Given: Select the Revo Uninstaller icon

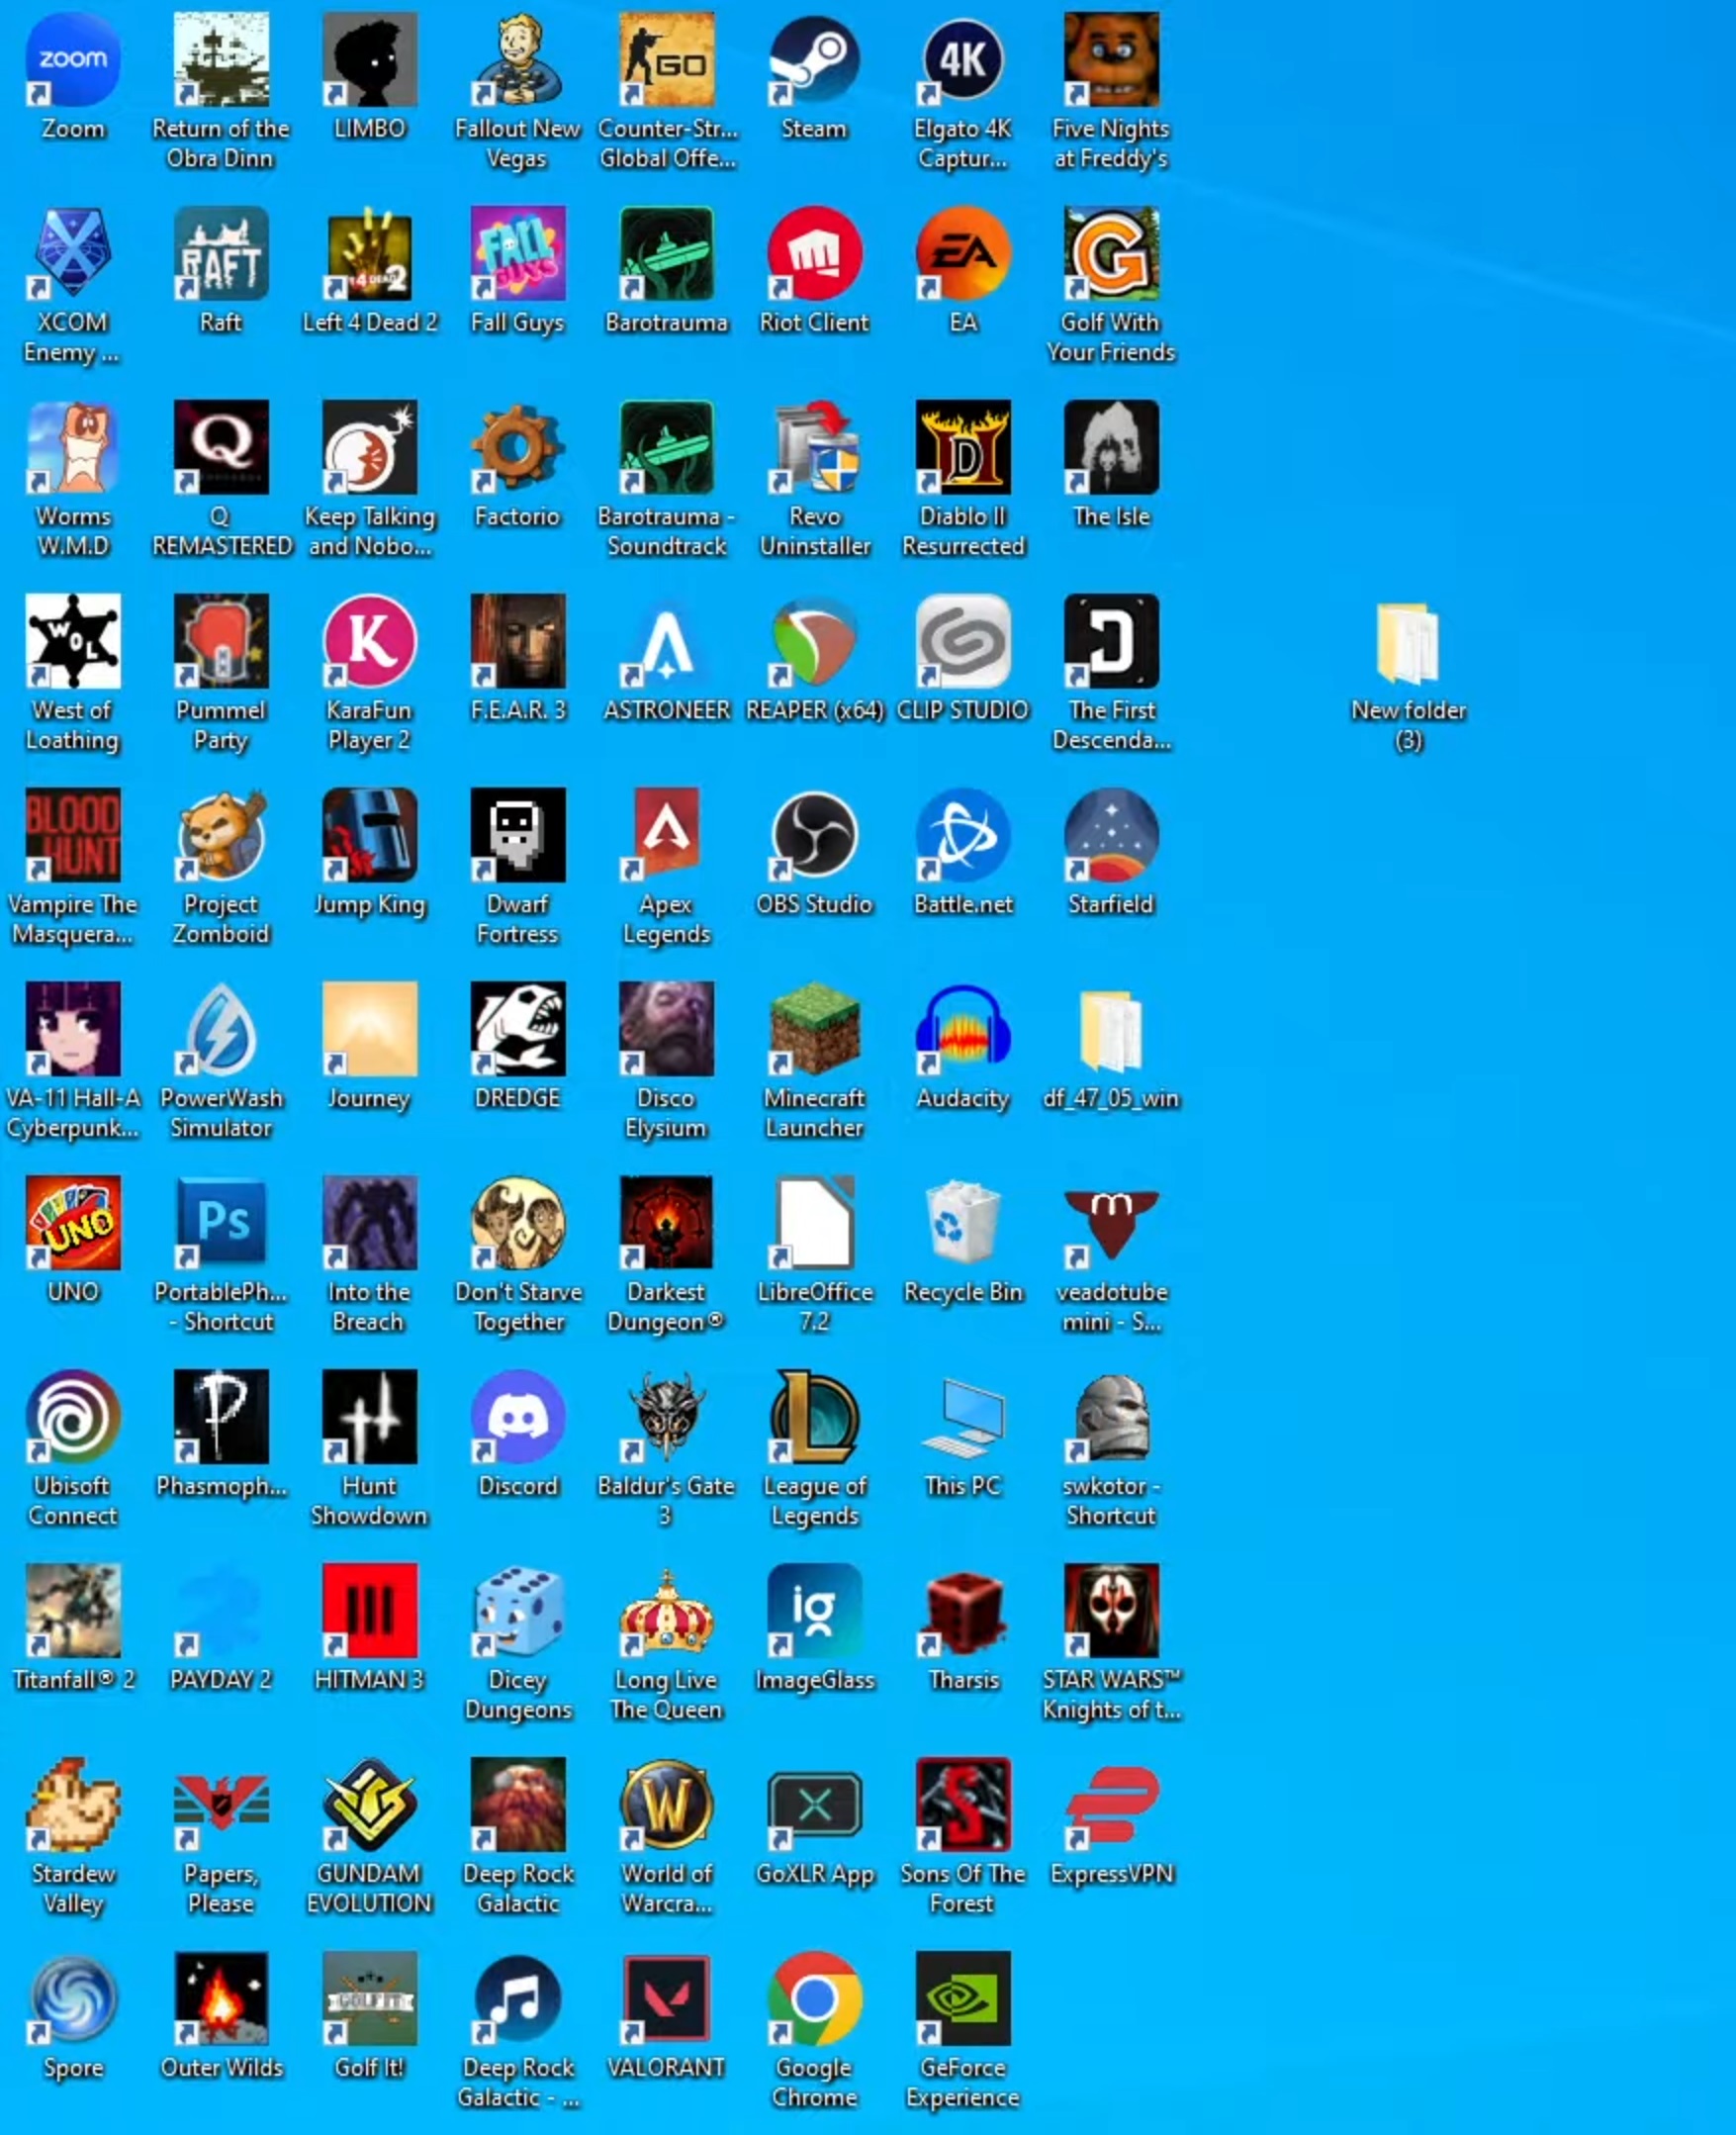Looking at the screenshot, I should (815, 448).
